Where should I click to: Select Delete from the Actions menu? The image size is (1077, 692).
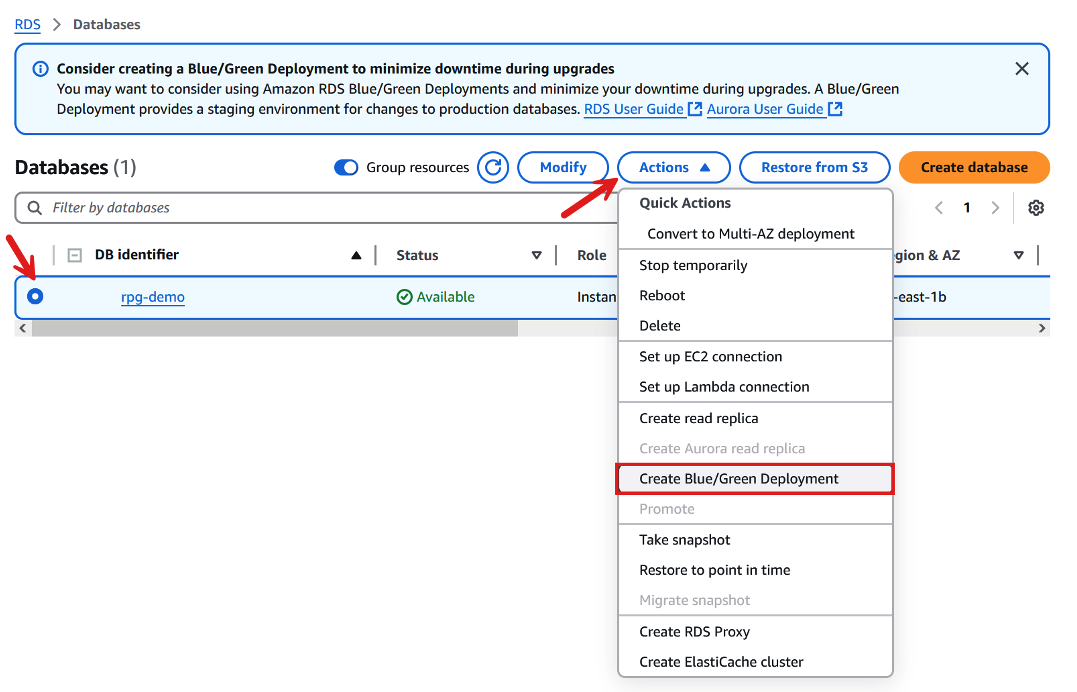(756, 326)
